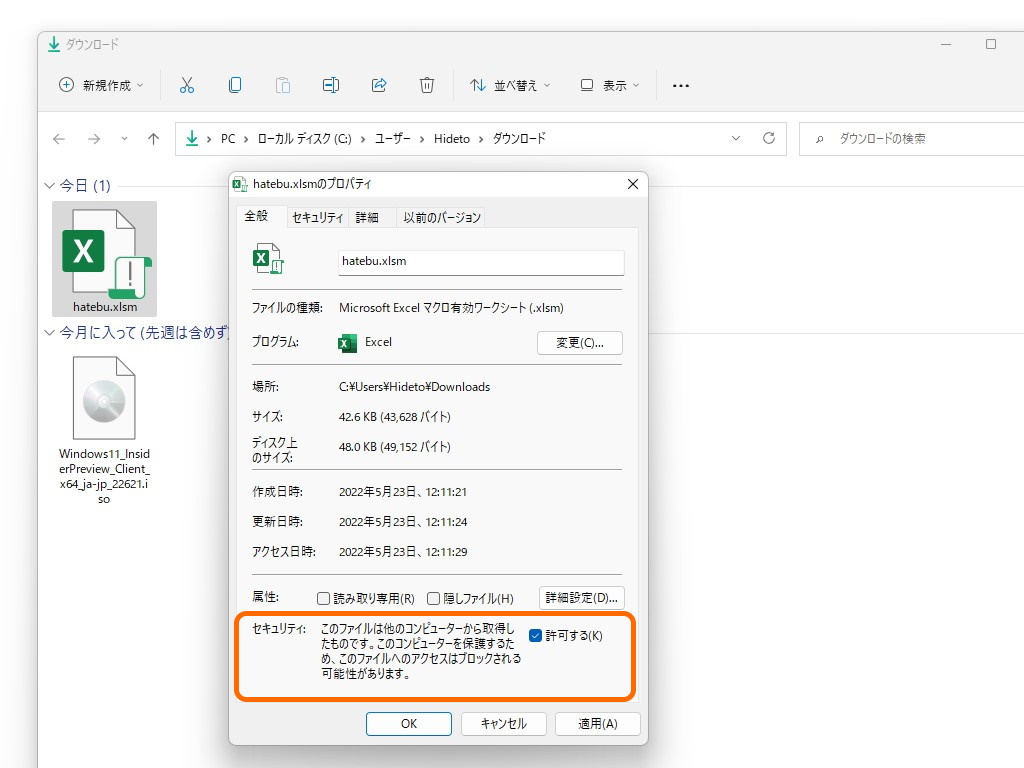This screenshot has width=1024, height=768.
Task: Click ローカル ディスク (C:) breadcrumb
Action: pyautogui.click(x=304, y=138)
